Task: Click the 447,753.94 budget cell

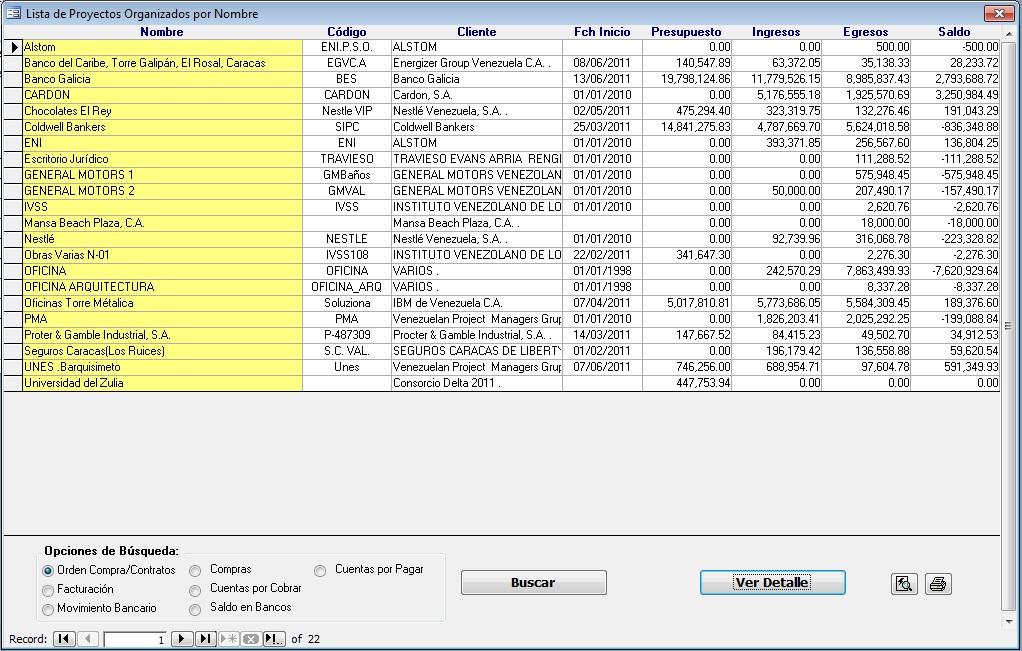Action: (687, 383)
